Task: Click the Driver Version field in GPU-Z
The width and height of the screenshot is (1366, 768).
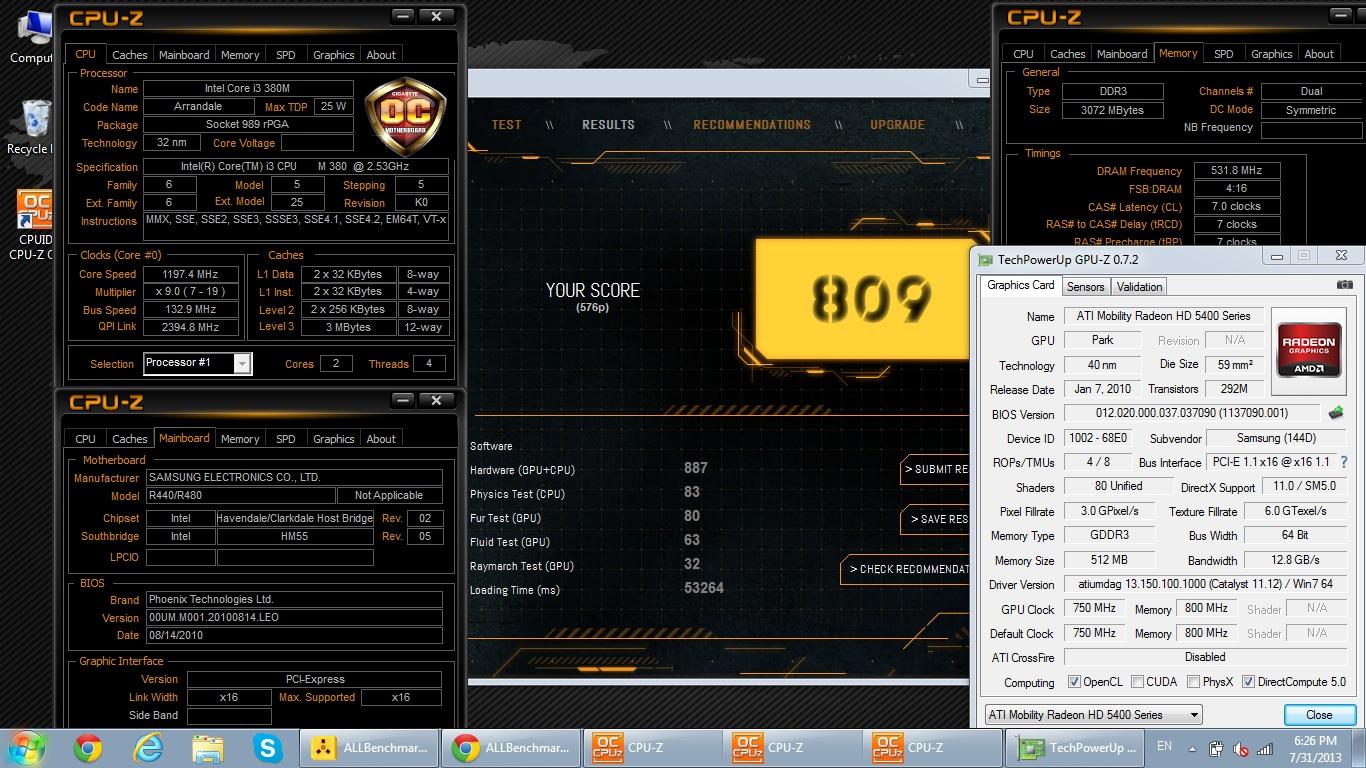Action: coord(1205,584)
